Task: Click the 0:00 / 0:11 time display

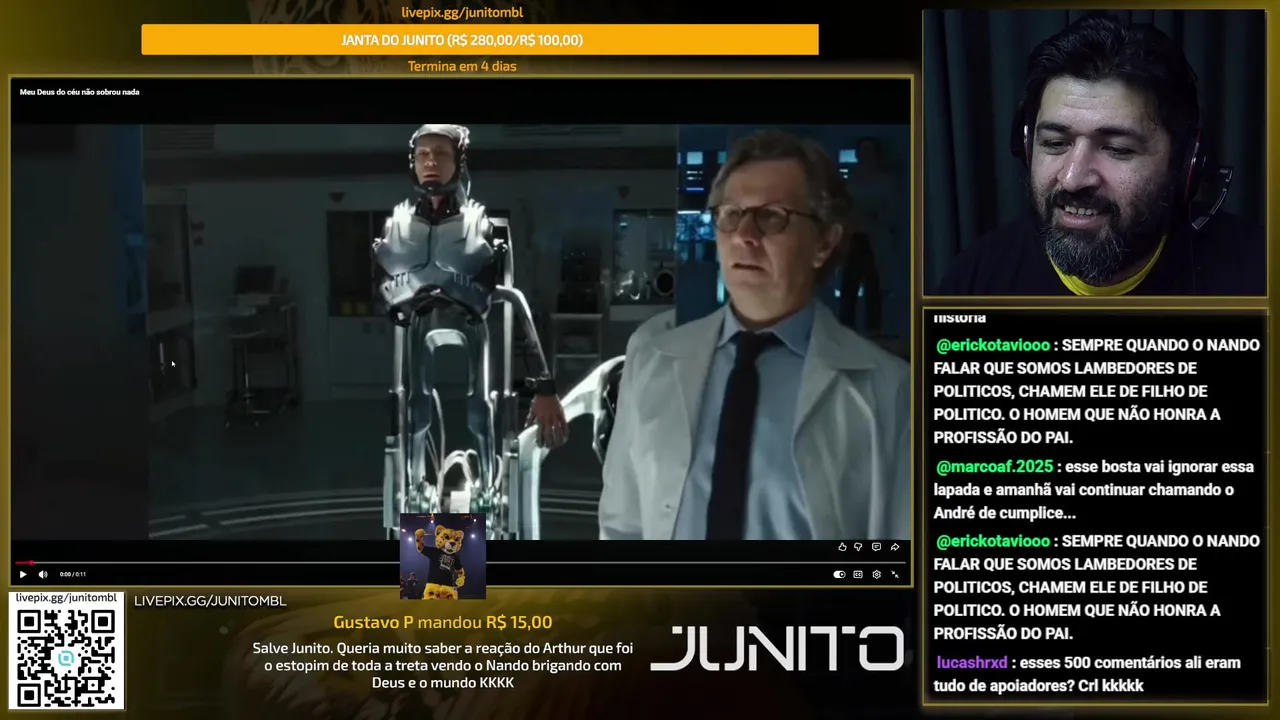Action: tap(73, 574)
